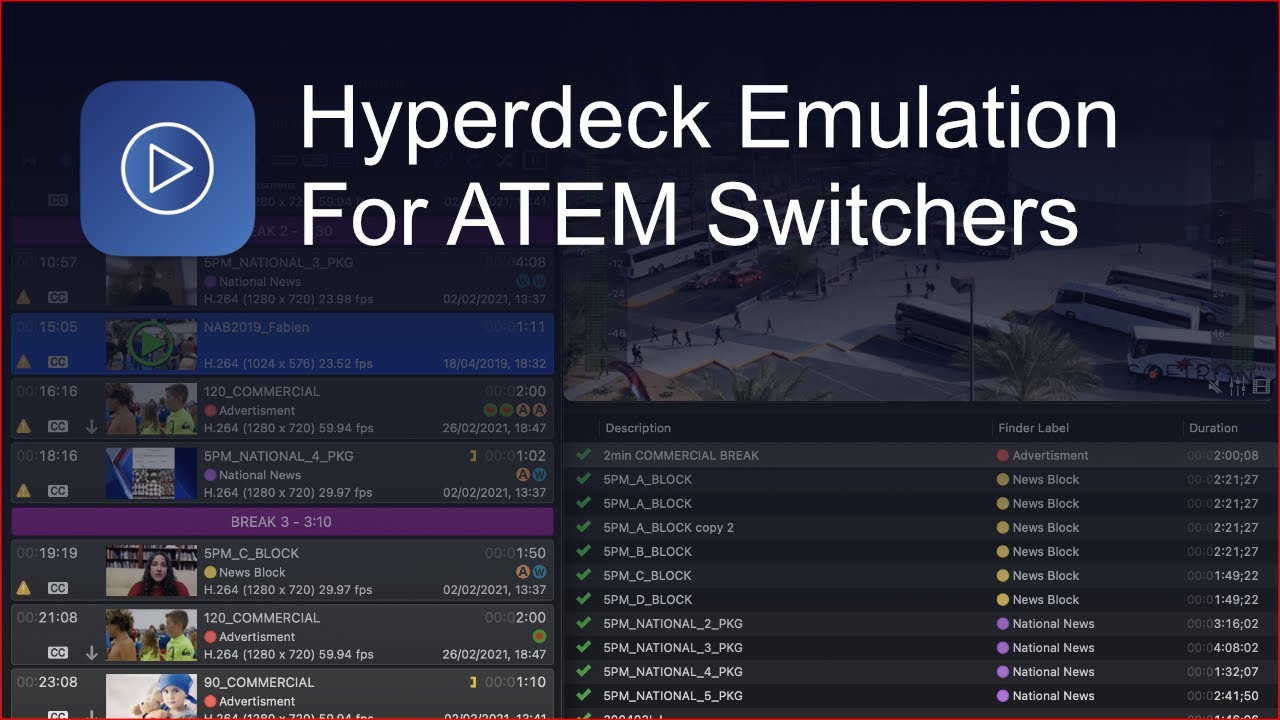1280x720 pixels.
Task: Click the warning icon on NAB2019_Fabien row
Action: (24, 362)
